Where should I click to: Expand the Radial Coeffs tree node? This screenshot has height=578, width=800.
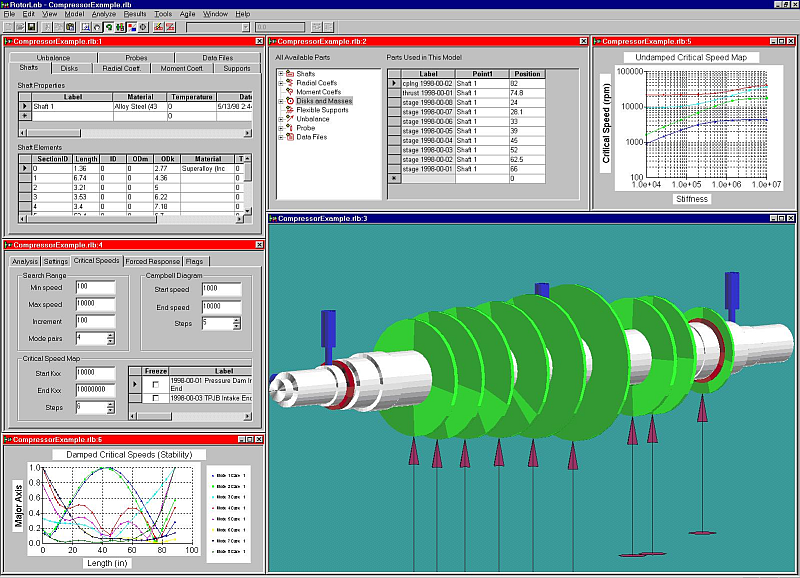click(281, 83)
